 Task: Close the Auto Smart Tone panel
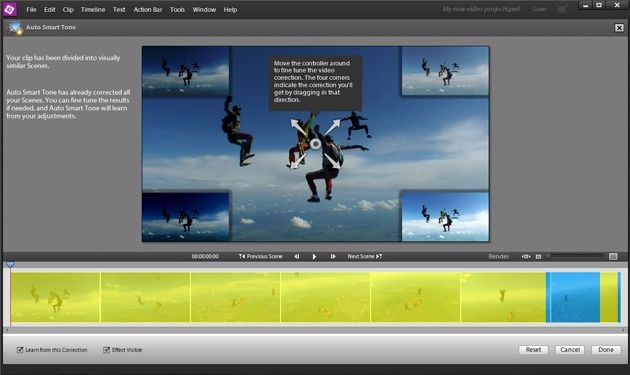(x=619, y=28)
